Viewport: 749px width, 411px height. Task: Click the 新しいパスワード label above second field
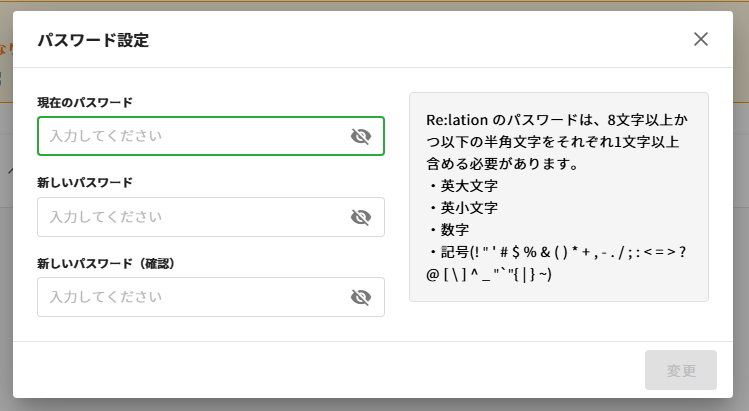click(85, 183)
